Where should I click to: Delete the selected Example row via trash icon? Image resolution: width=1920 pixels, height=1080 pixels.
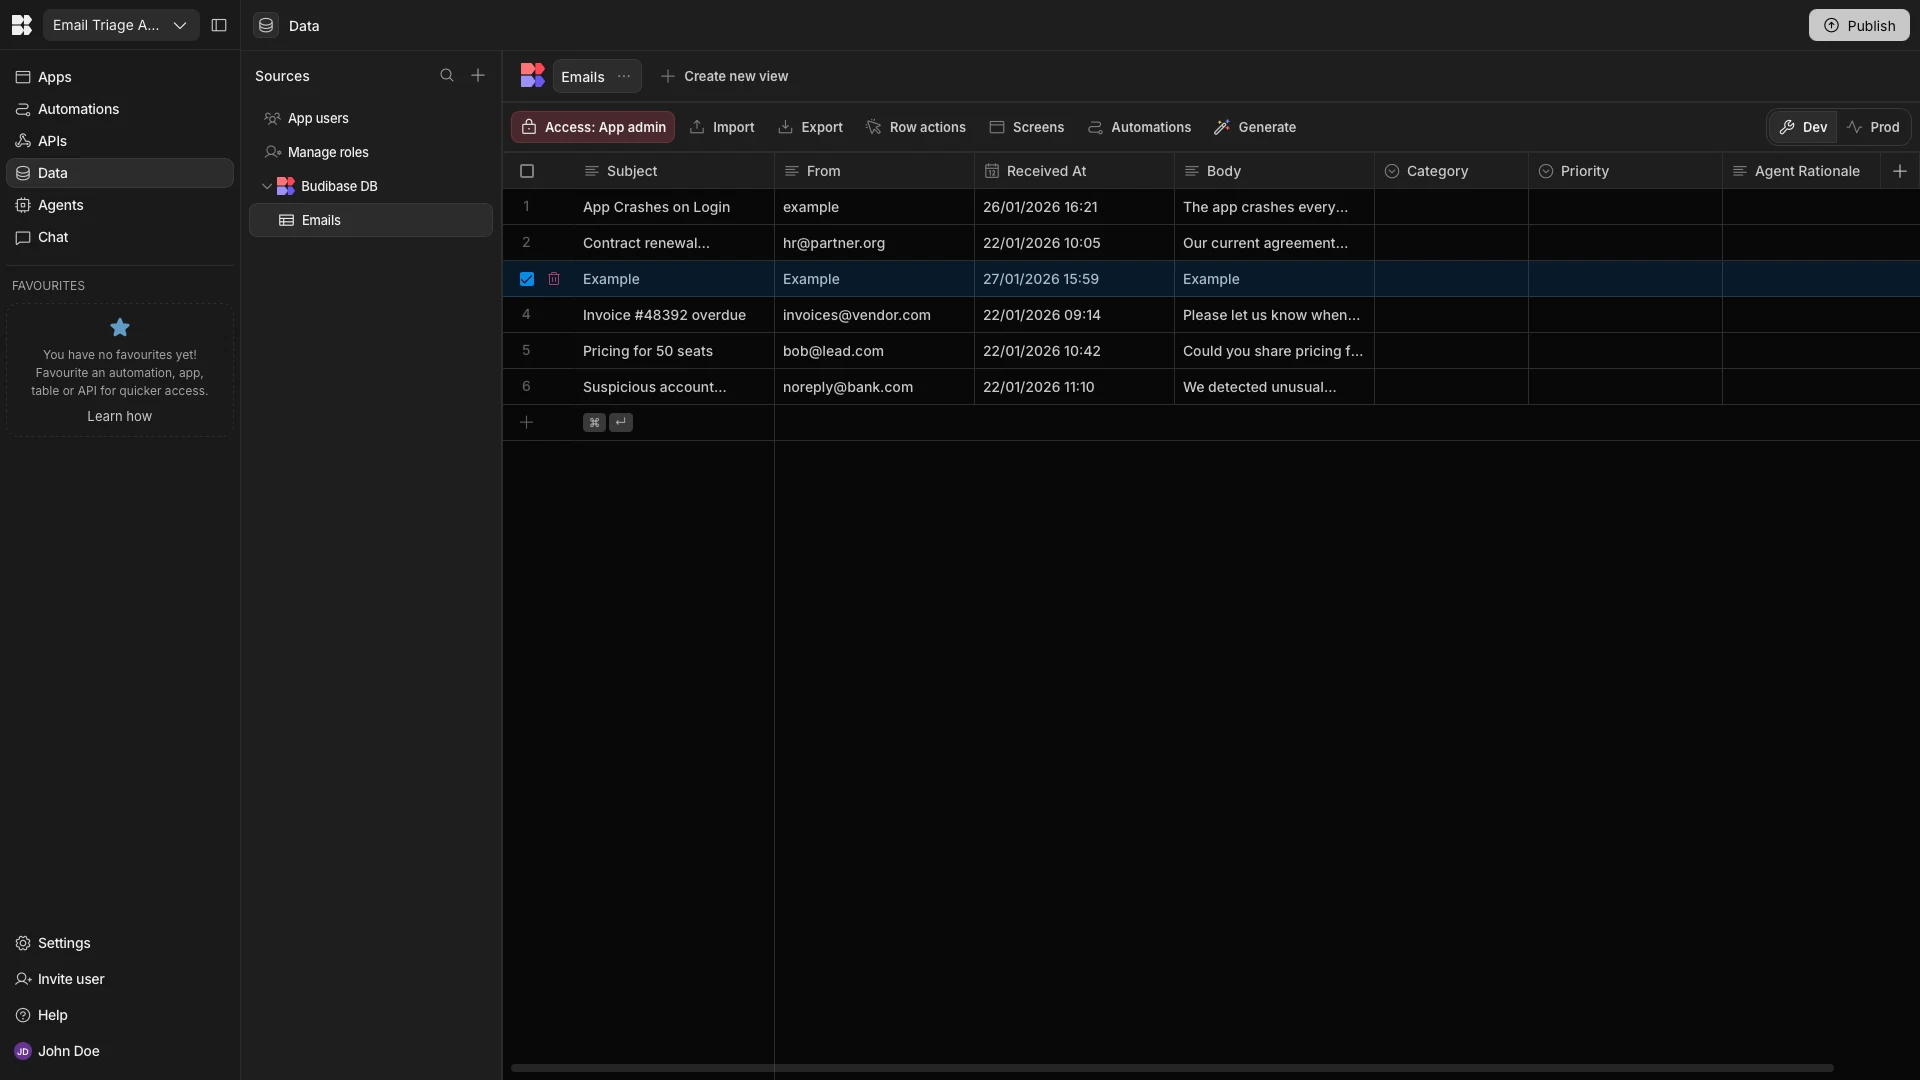pyautogui.click(x=554, y=279)
